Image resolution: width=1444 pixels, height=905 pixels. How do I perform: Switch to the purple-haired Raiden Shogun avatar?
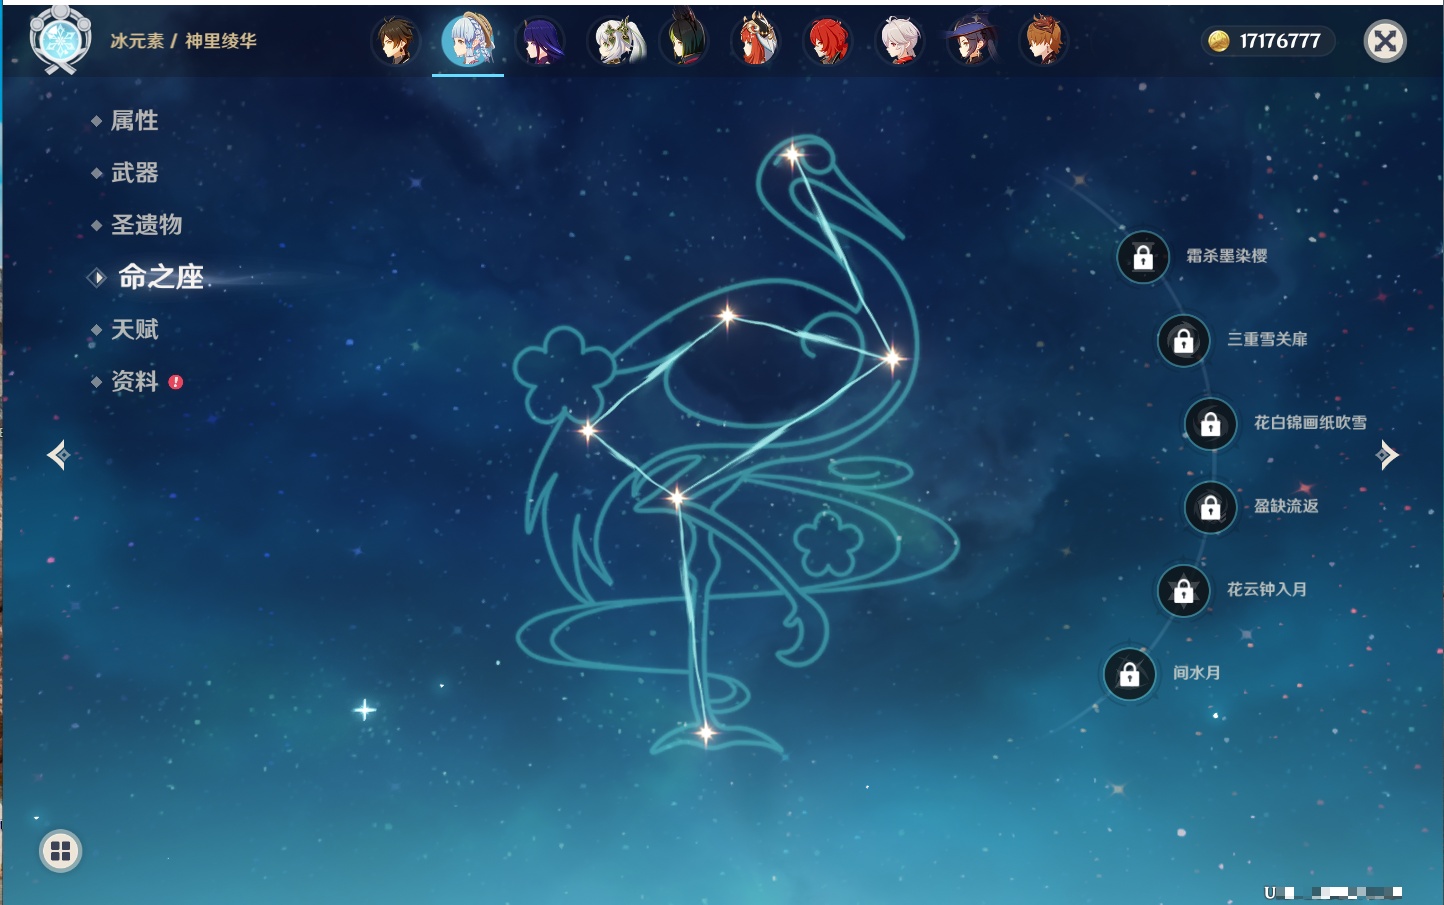tap(540, 41)
